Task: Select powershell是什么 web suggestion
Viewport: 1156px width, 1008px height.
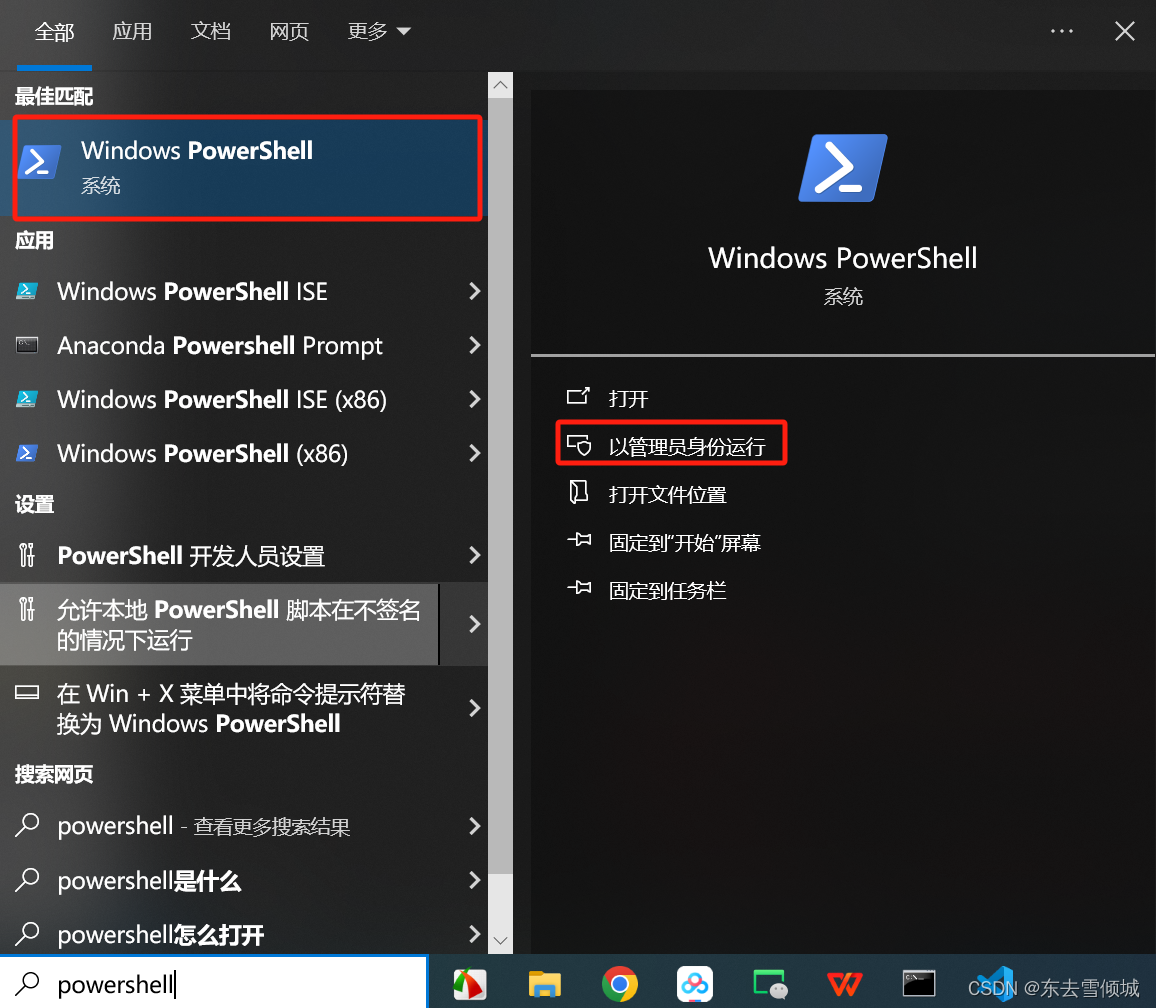Action: click(x=243, y=880)
